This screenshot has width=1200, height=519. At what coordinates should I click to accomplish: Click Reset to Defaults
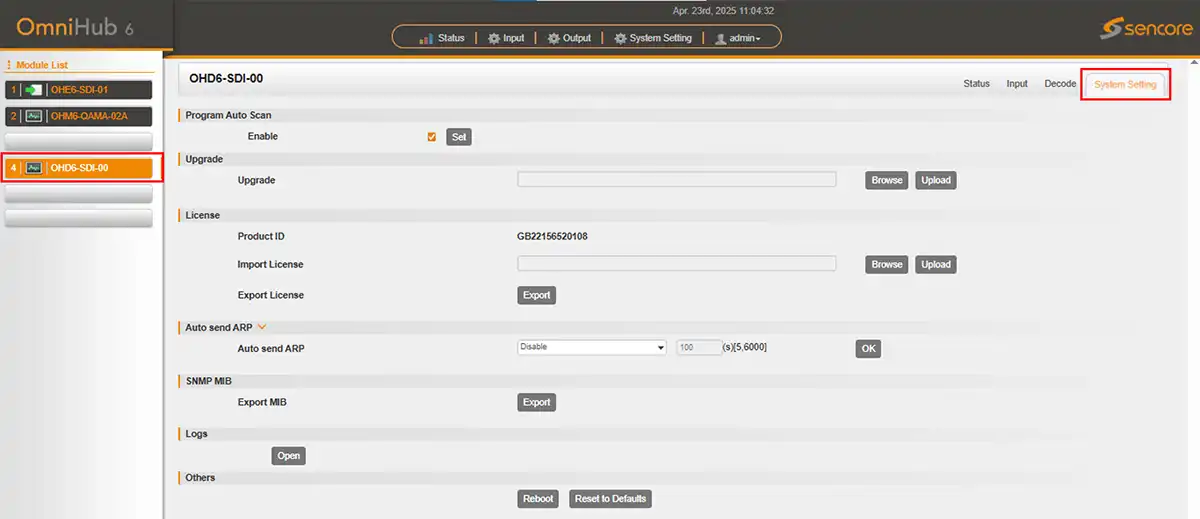pos(610,499)
